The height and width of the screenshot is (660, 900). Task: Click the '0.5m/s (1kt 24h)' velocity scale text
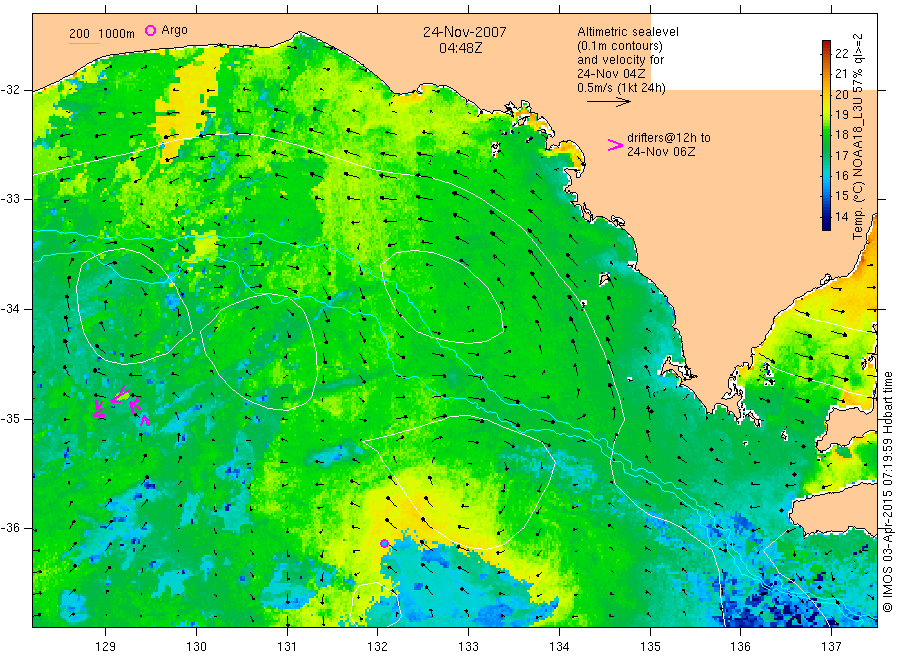pos(622,88)
